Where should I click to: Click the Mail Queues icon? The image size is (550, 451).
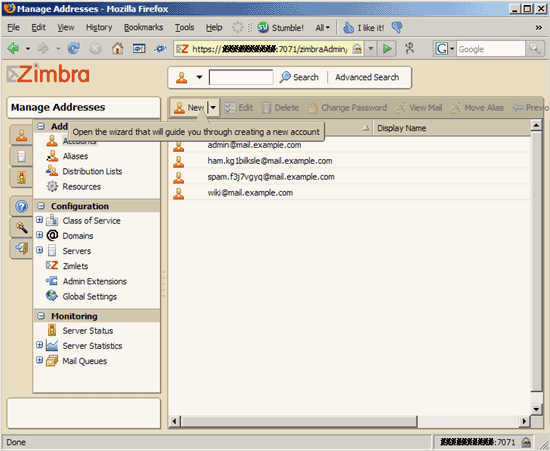coord(52,361)
